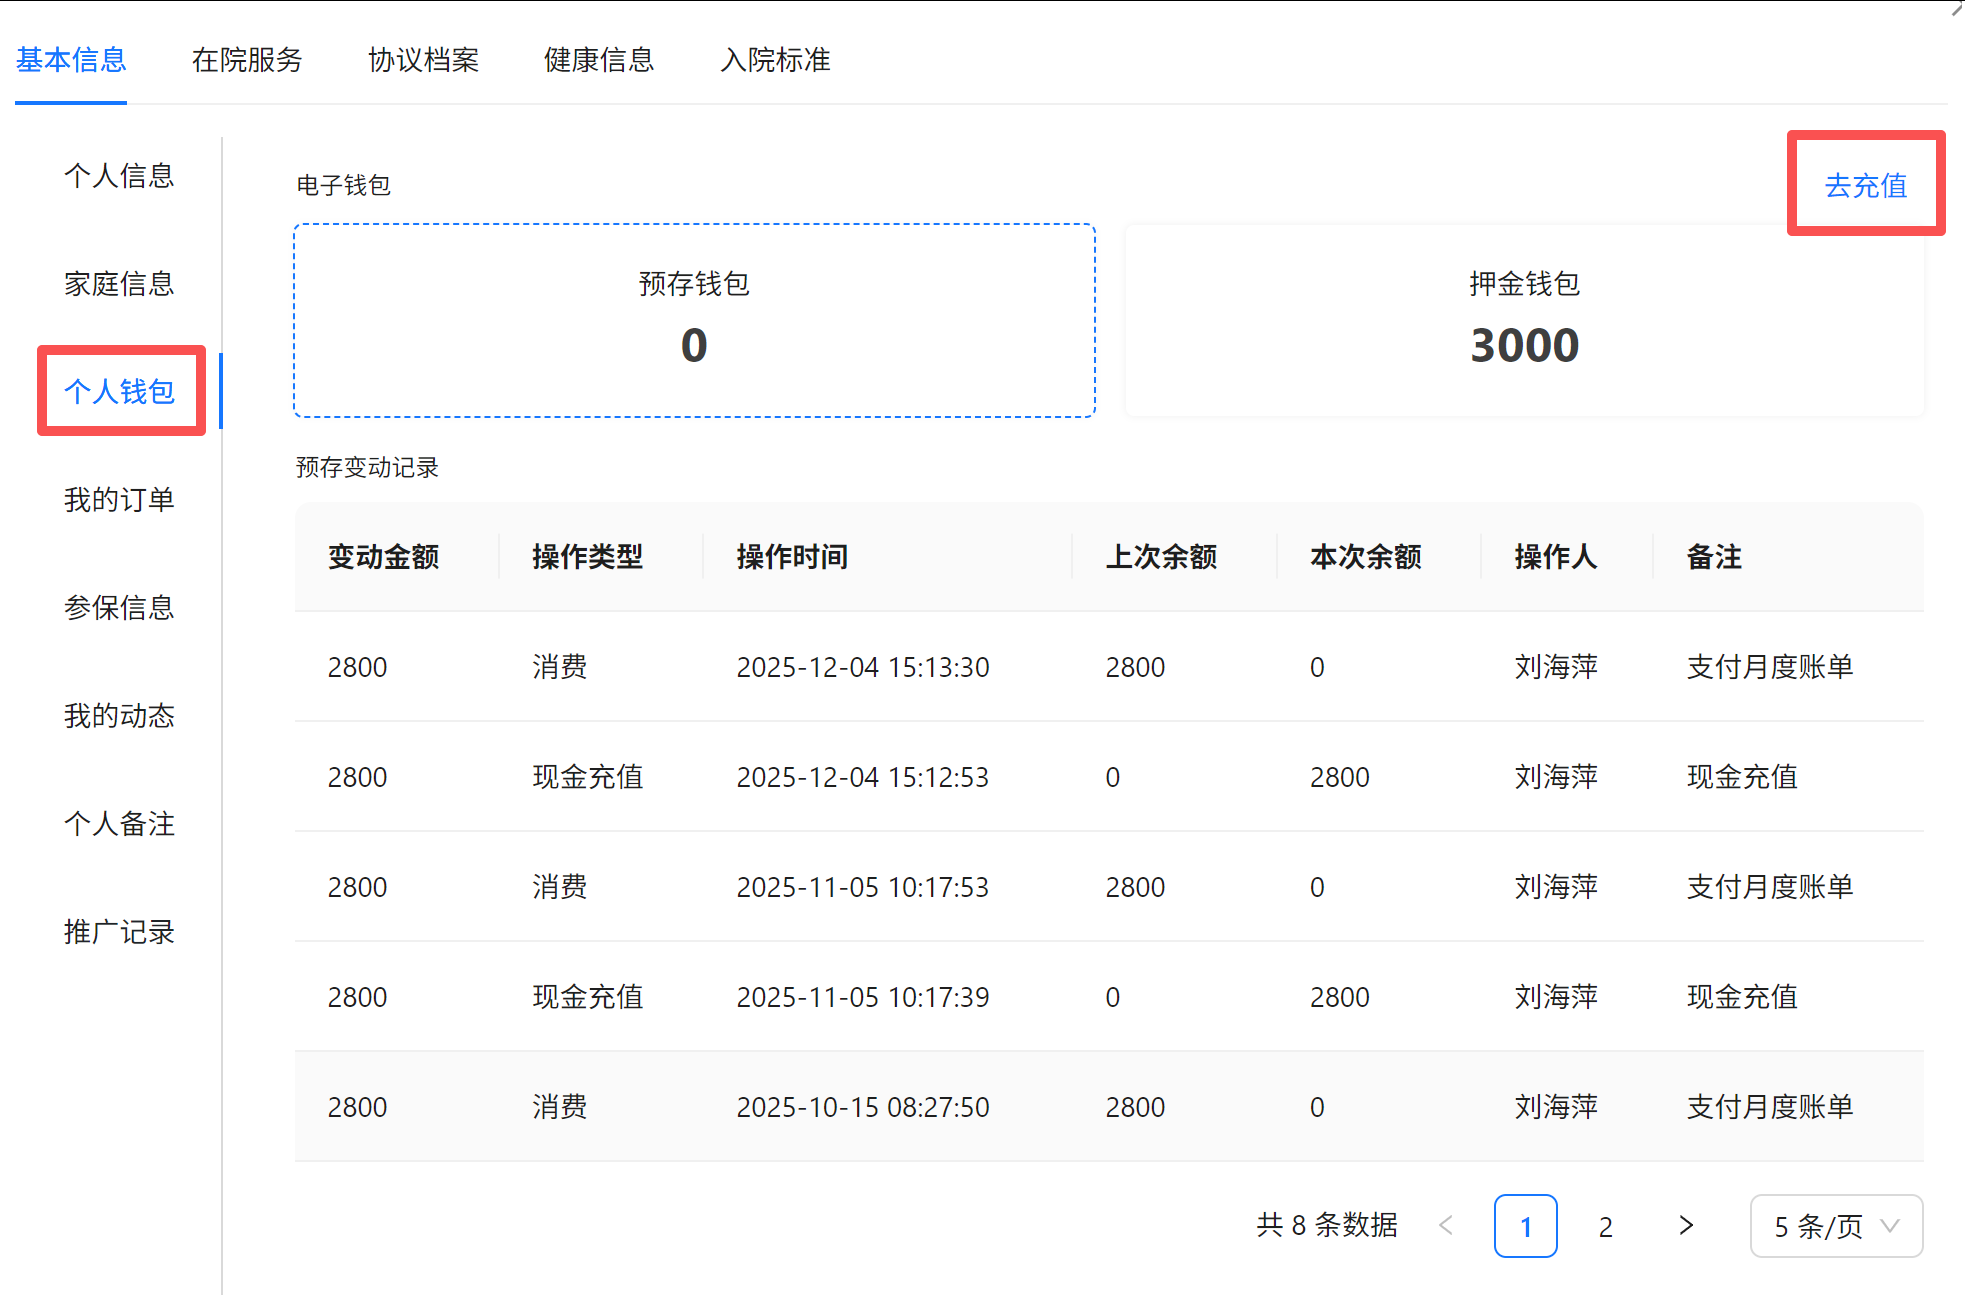Open 家庭信息 in the sidebar
Viewport: 1965px width, 1295px height.
click(119, 284)
